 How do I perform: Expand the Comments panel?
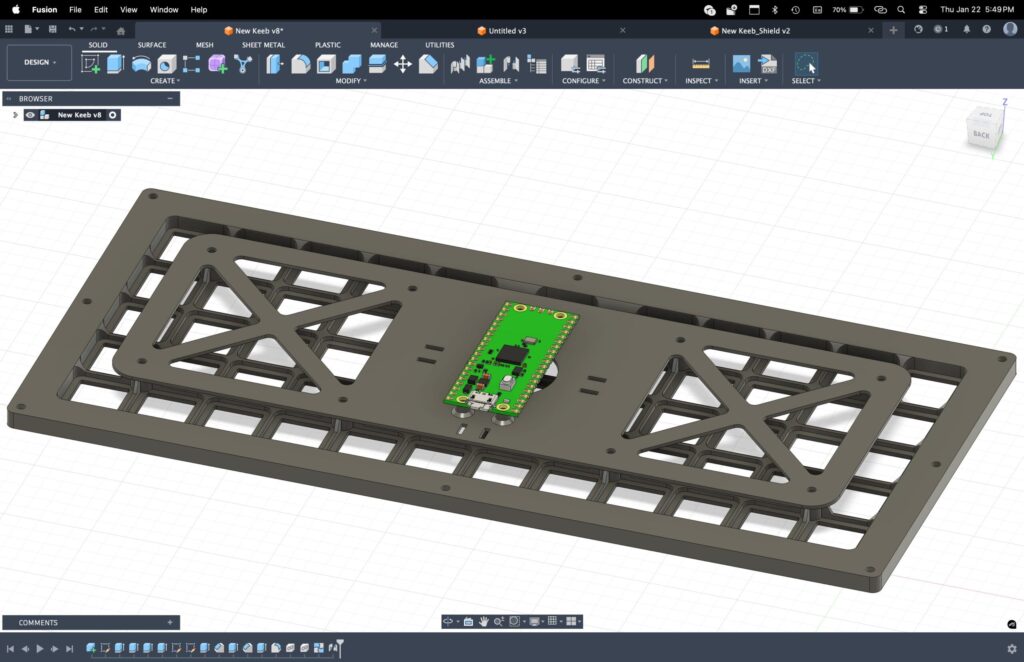click(170, 622)
